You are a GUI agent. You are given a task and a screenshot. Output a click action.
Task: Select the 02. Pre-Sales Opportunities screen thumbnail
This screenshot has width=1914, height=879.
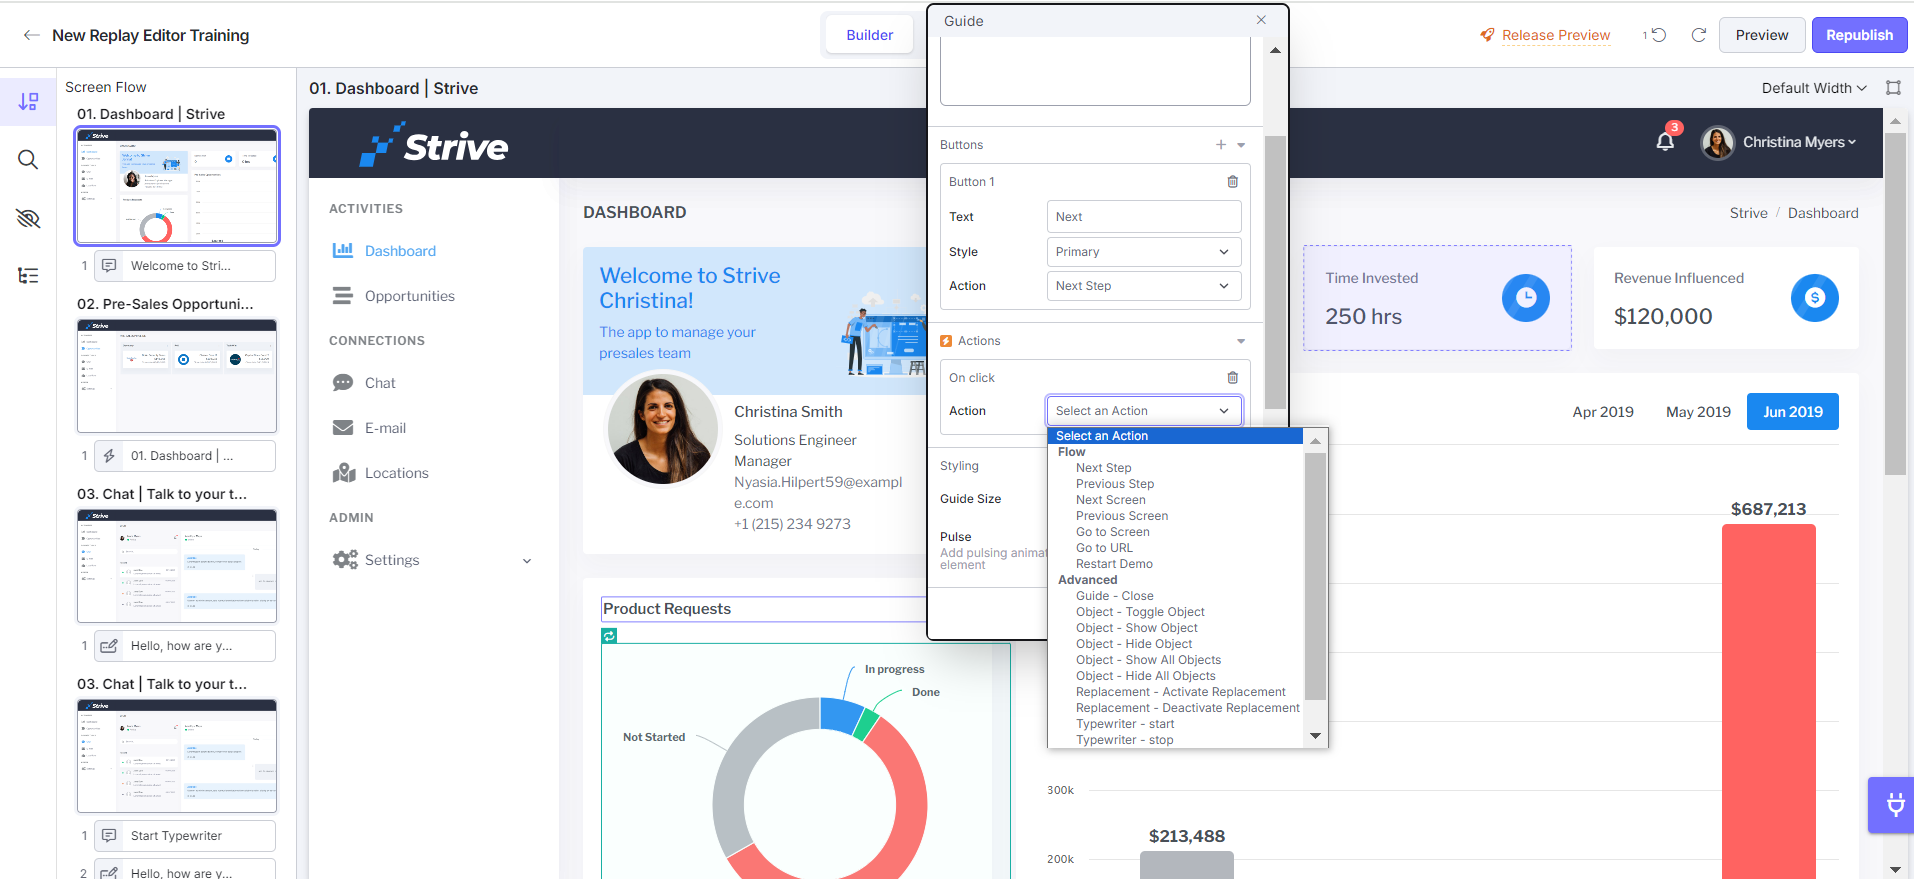(177, 376)
